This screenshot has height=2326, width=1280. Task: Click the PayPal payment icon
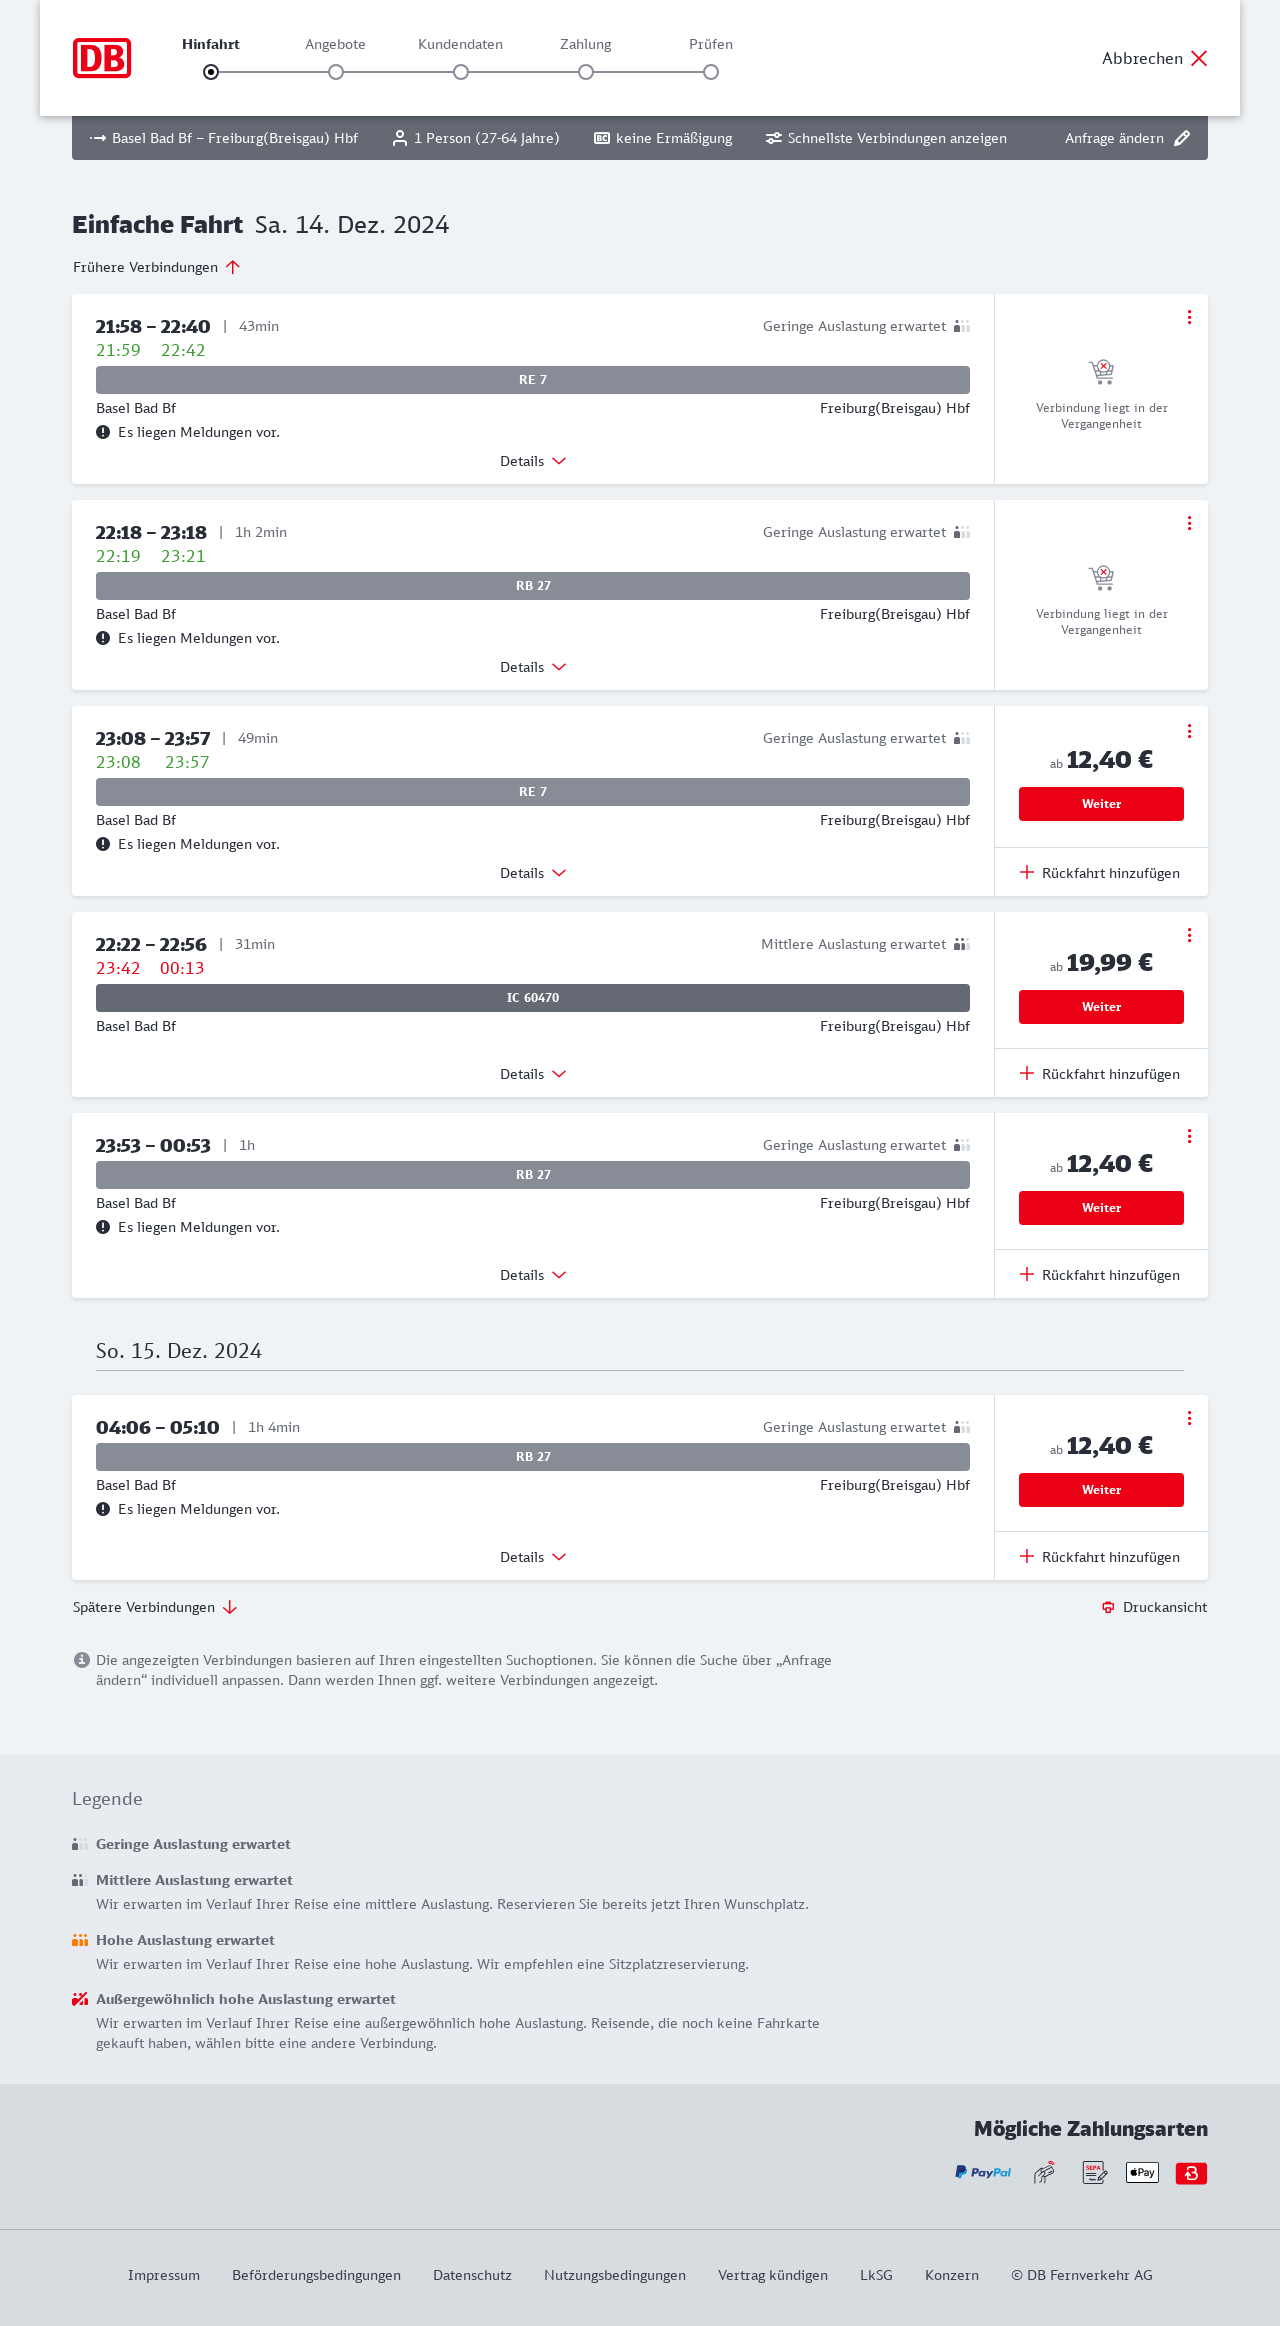[983, 2172]
